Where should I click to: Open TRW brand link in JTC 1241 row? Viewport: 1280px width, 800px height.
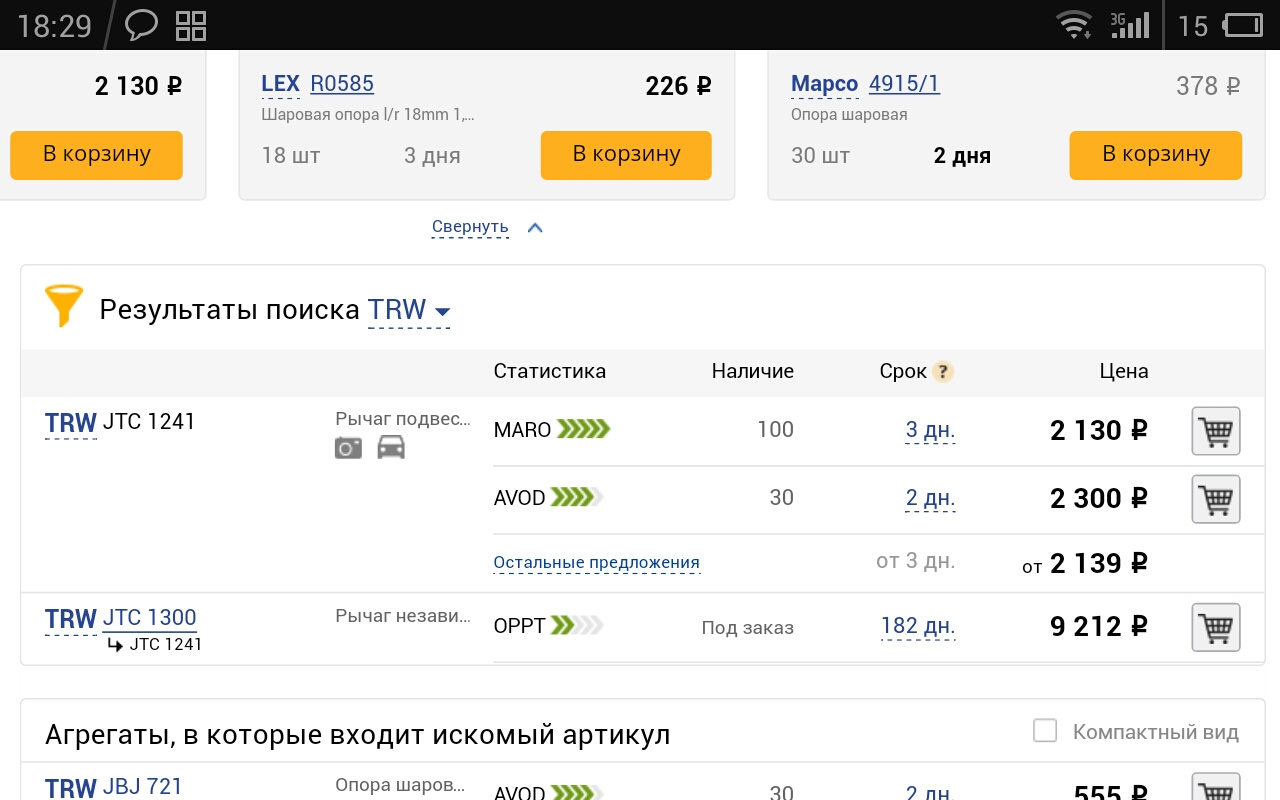71,423
